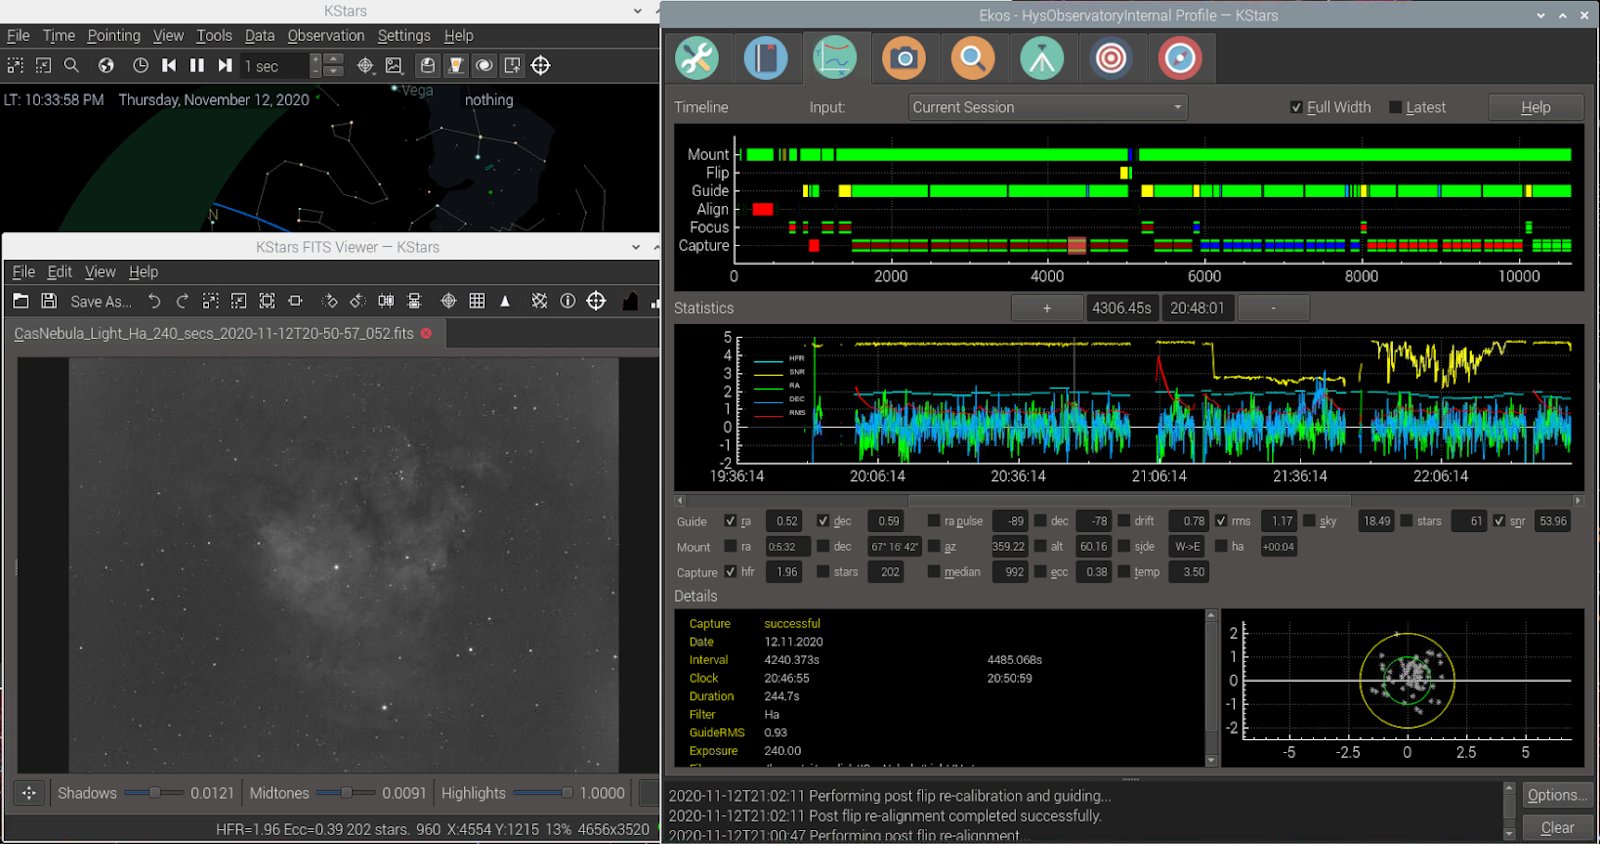Open the Ekos Setup wrench tab
This screenshot has height=844, width=1600.
click(697, 58)
